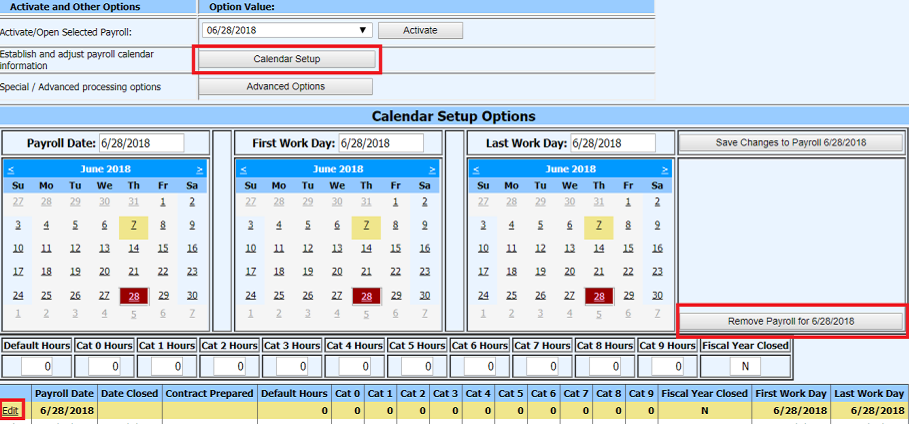This screenshot has width=910, height=424.
Task: Go to previous month in First Work Day calendar
Action: click(x=243, y=169)
